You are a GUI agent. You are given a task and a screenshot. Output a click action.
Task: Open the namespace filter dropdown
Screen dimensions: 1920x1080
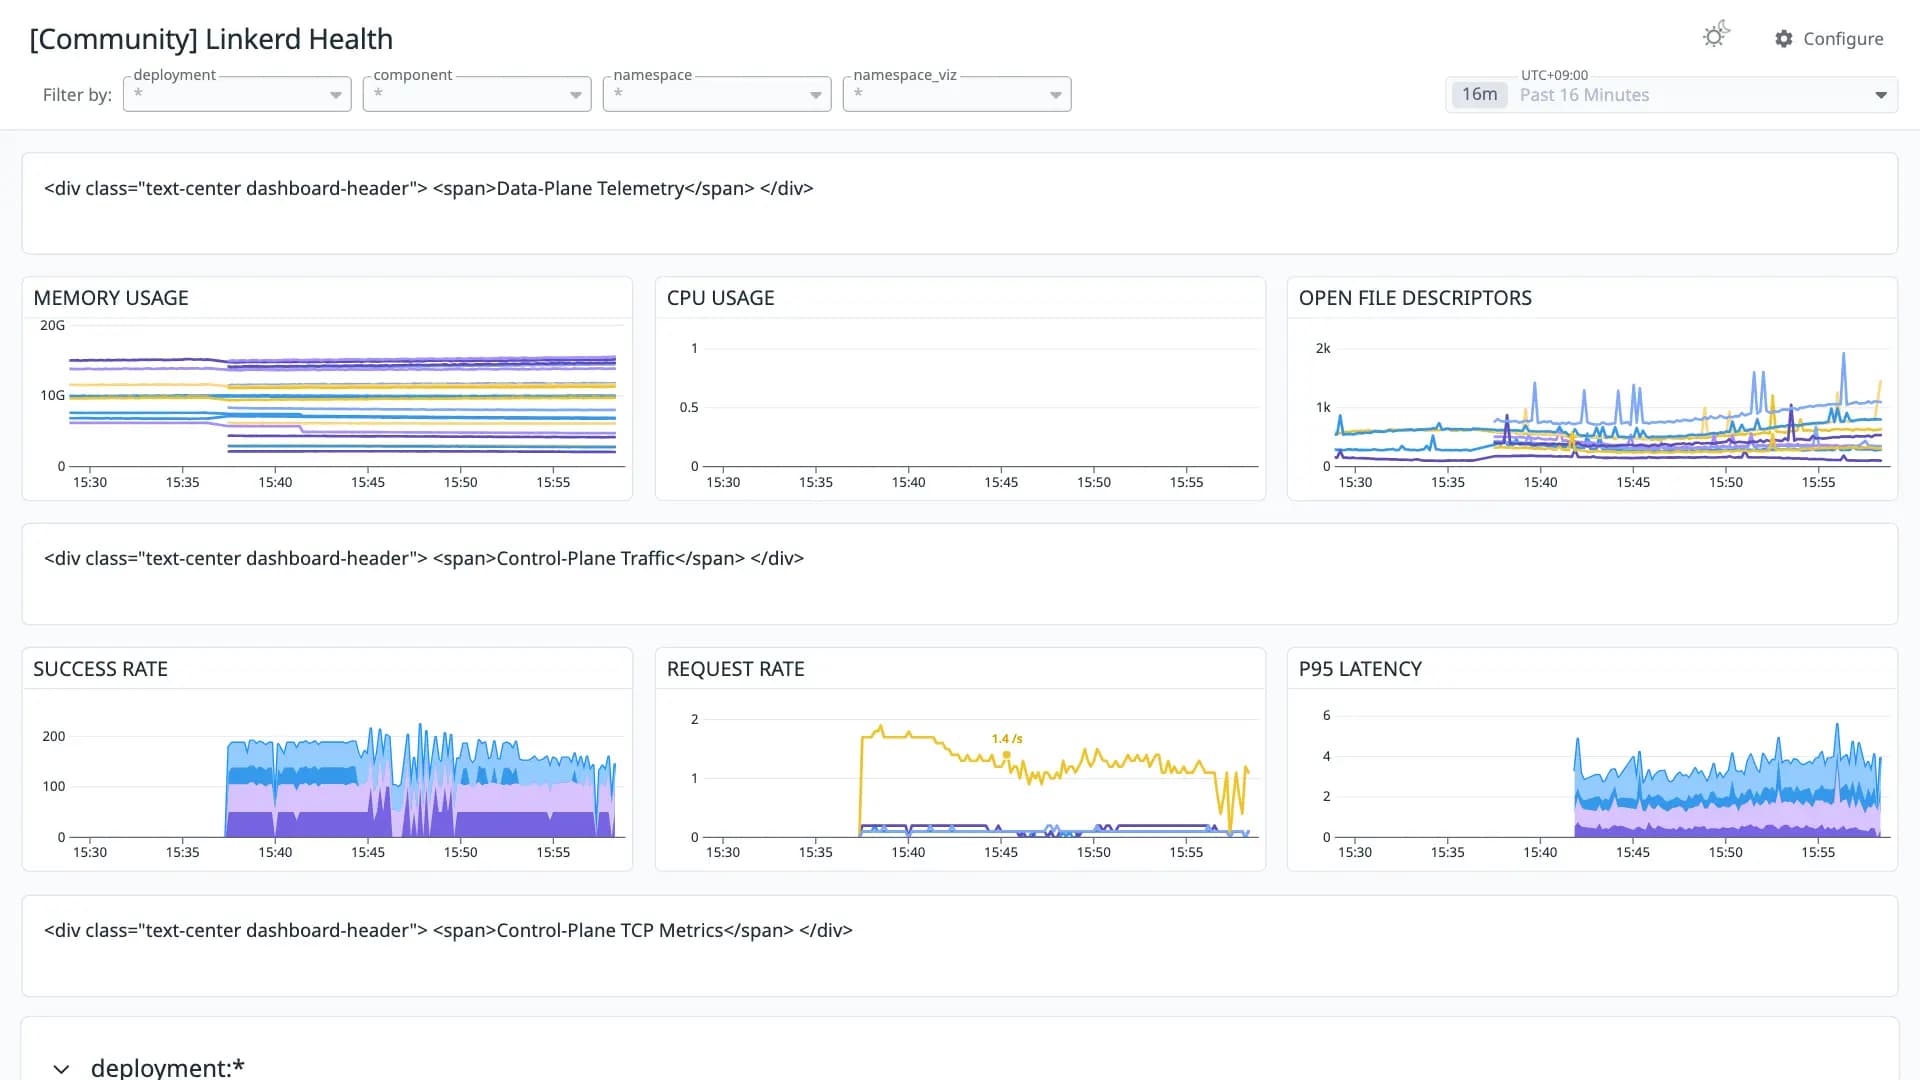point(717,94)
